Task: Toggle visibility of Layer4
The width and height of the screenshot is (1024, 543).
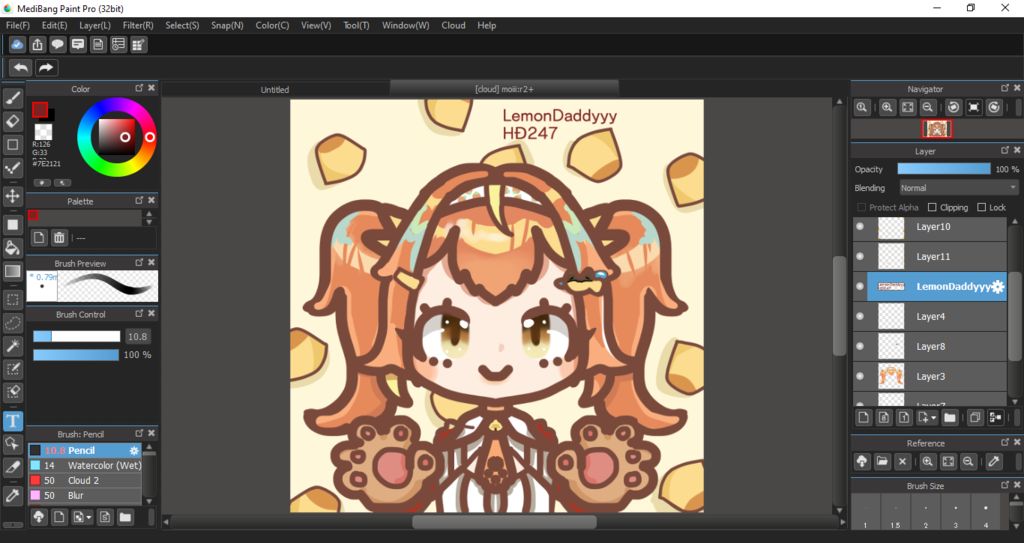Action: point(860,316)
